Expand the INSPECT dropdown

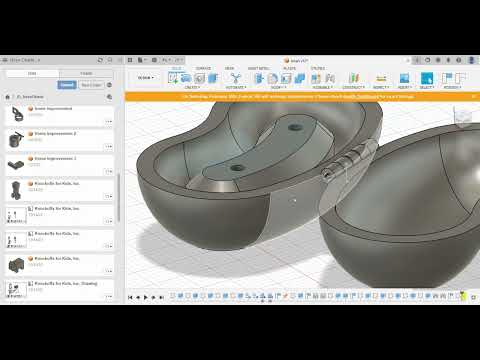(x=381, y=87)
